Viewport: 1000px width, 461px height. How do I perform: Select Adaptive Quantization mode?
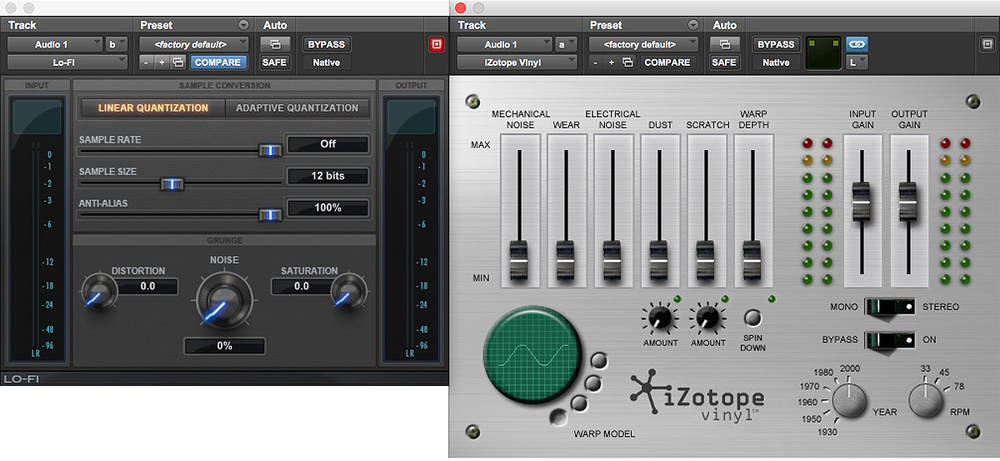click(297, 108)
